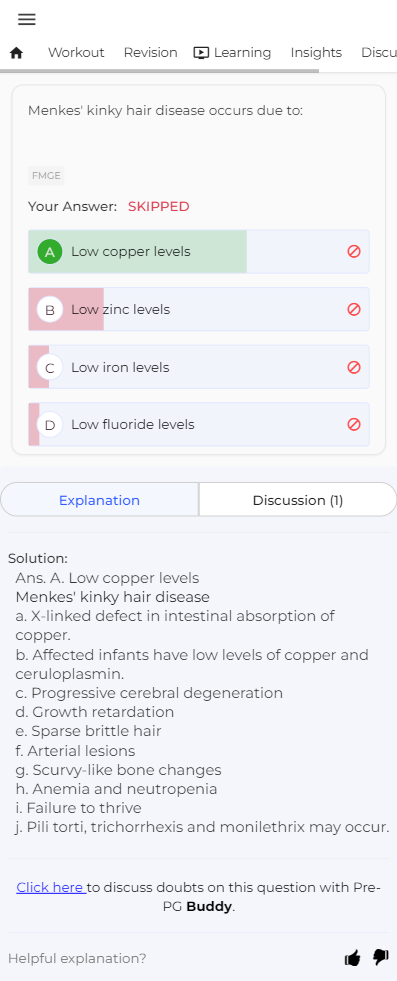Follow the Click here link
This screenshot has width=397, height=981.
[x=51, y=887]
